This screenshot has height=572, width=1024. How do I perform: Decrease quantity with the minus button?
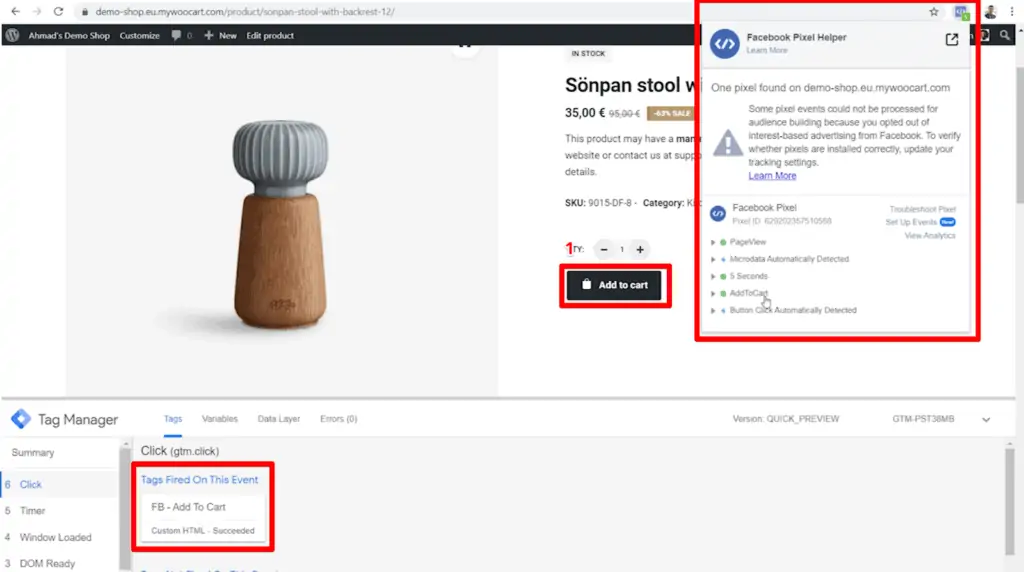click(603, 249)
